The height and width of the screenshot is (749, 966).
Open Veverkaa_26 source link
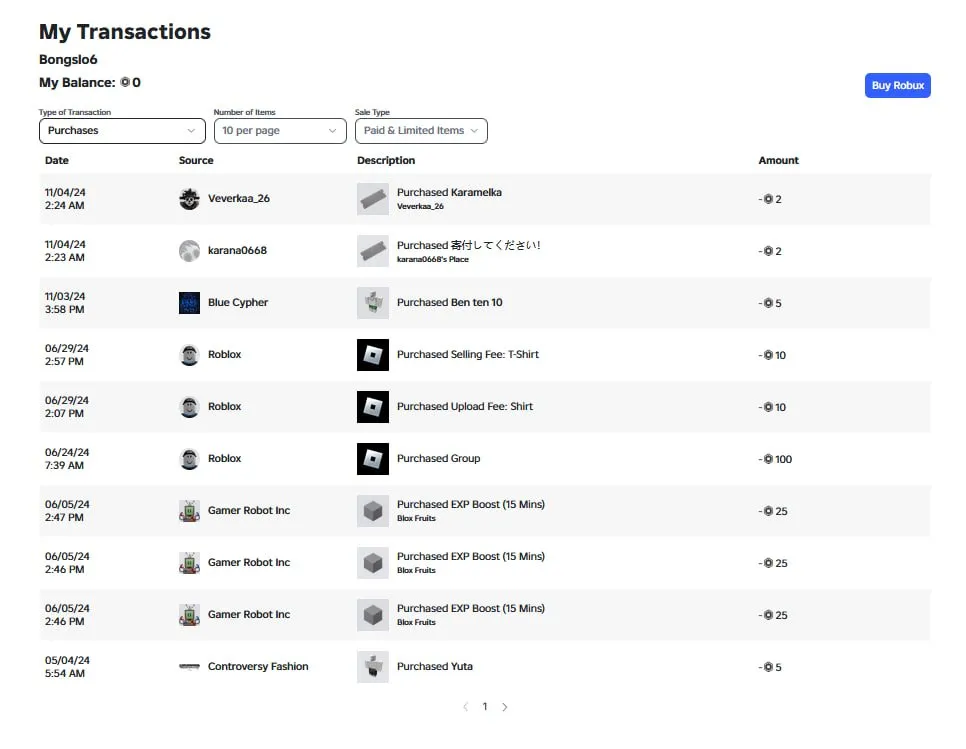point(239,198)
